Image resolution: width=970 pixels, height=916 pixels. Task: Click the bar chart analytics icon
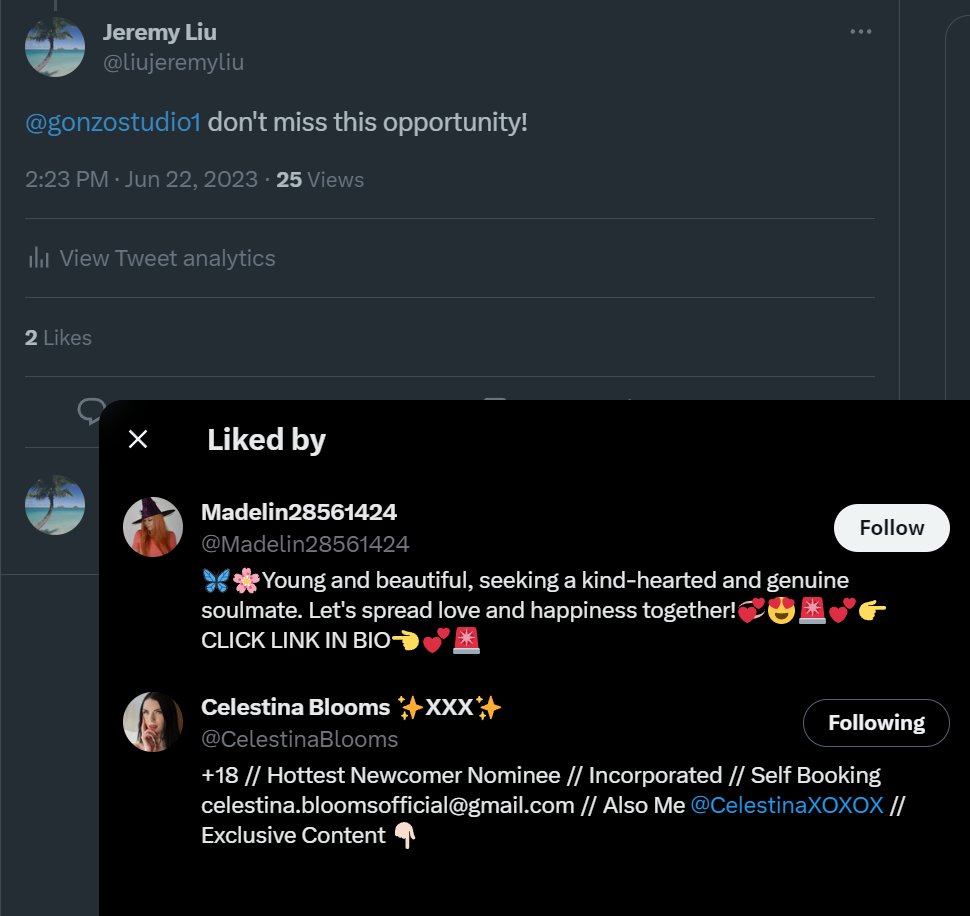pyautogui.click(x=39, y=258)
